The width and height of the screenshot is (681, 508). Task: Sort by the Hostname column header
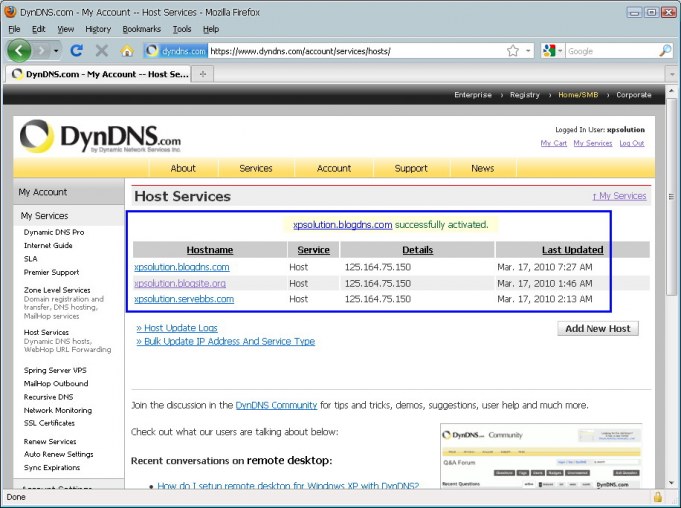[210, 250]
